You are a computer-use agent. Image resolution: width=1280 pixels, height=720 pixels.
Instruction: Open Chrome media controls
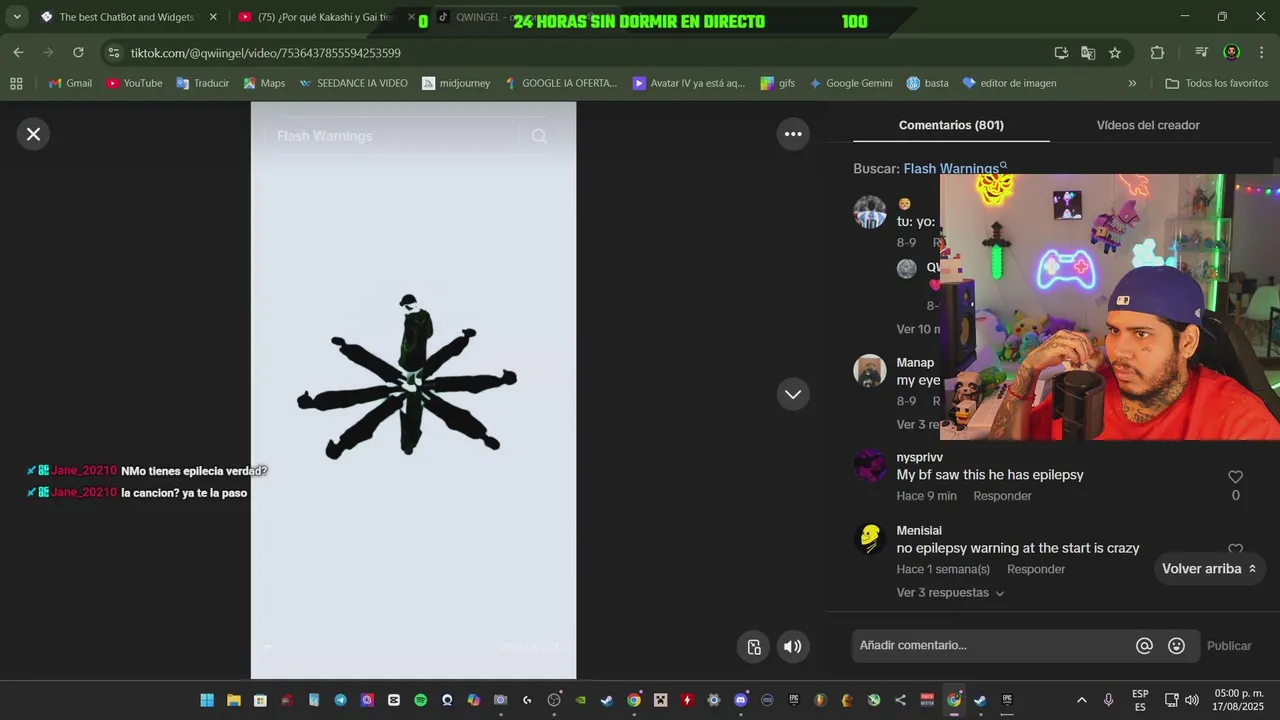click(x=1201, y=53)
